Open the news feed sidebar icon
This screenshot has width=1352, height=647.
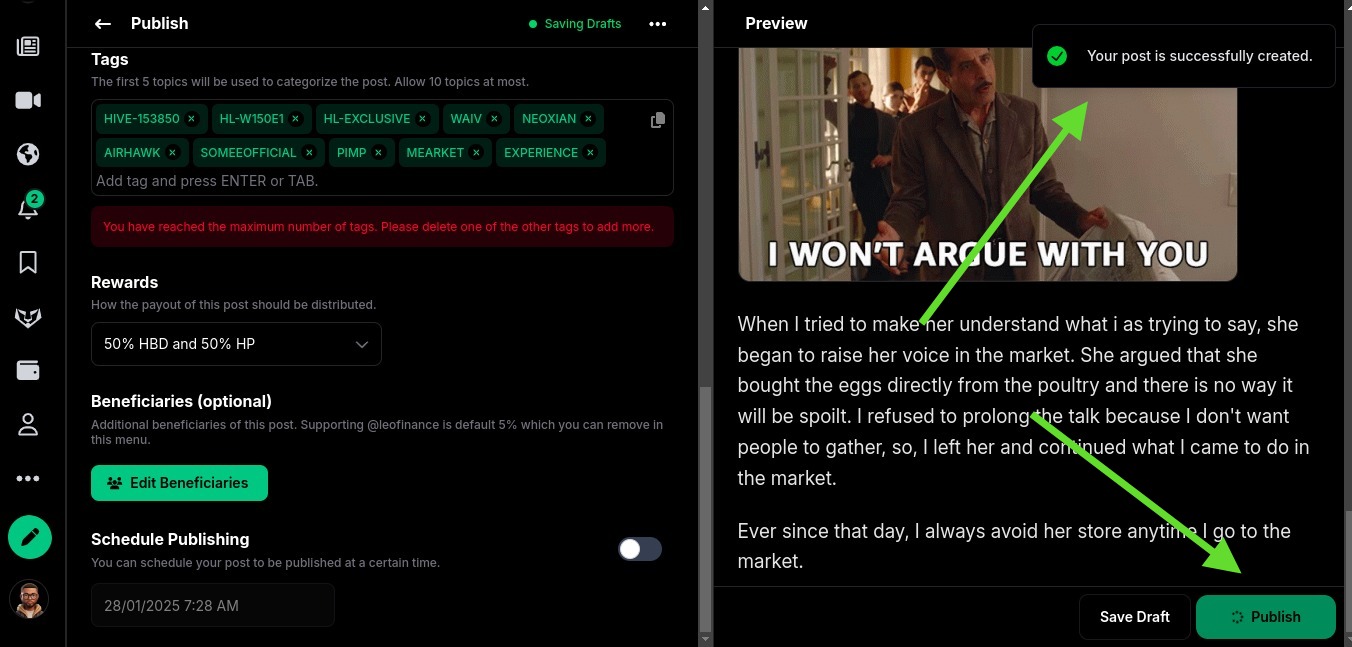point(28,46)
